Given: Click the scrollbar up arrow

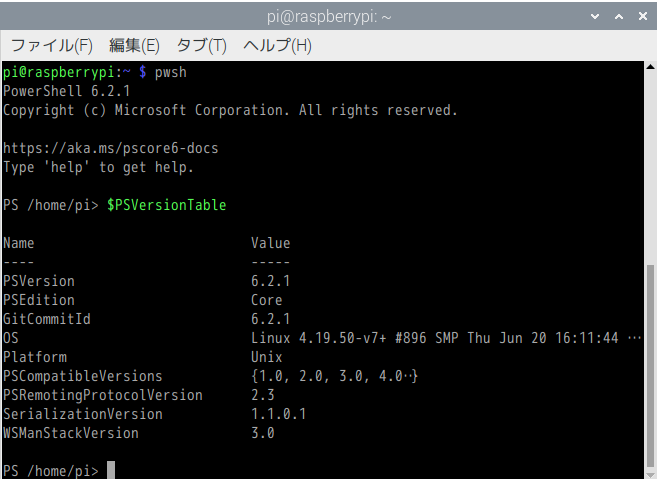Looking at the screenshot, I should tap(649, 69).
